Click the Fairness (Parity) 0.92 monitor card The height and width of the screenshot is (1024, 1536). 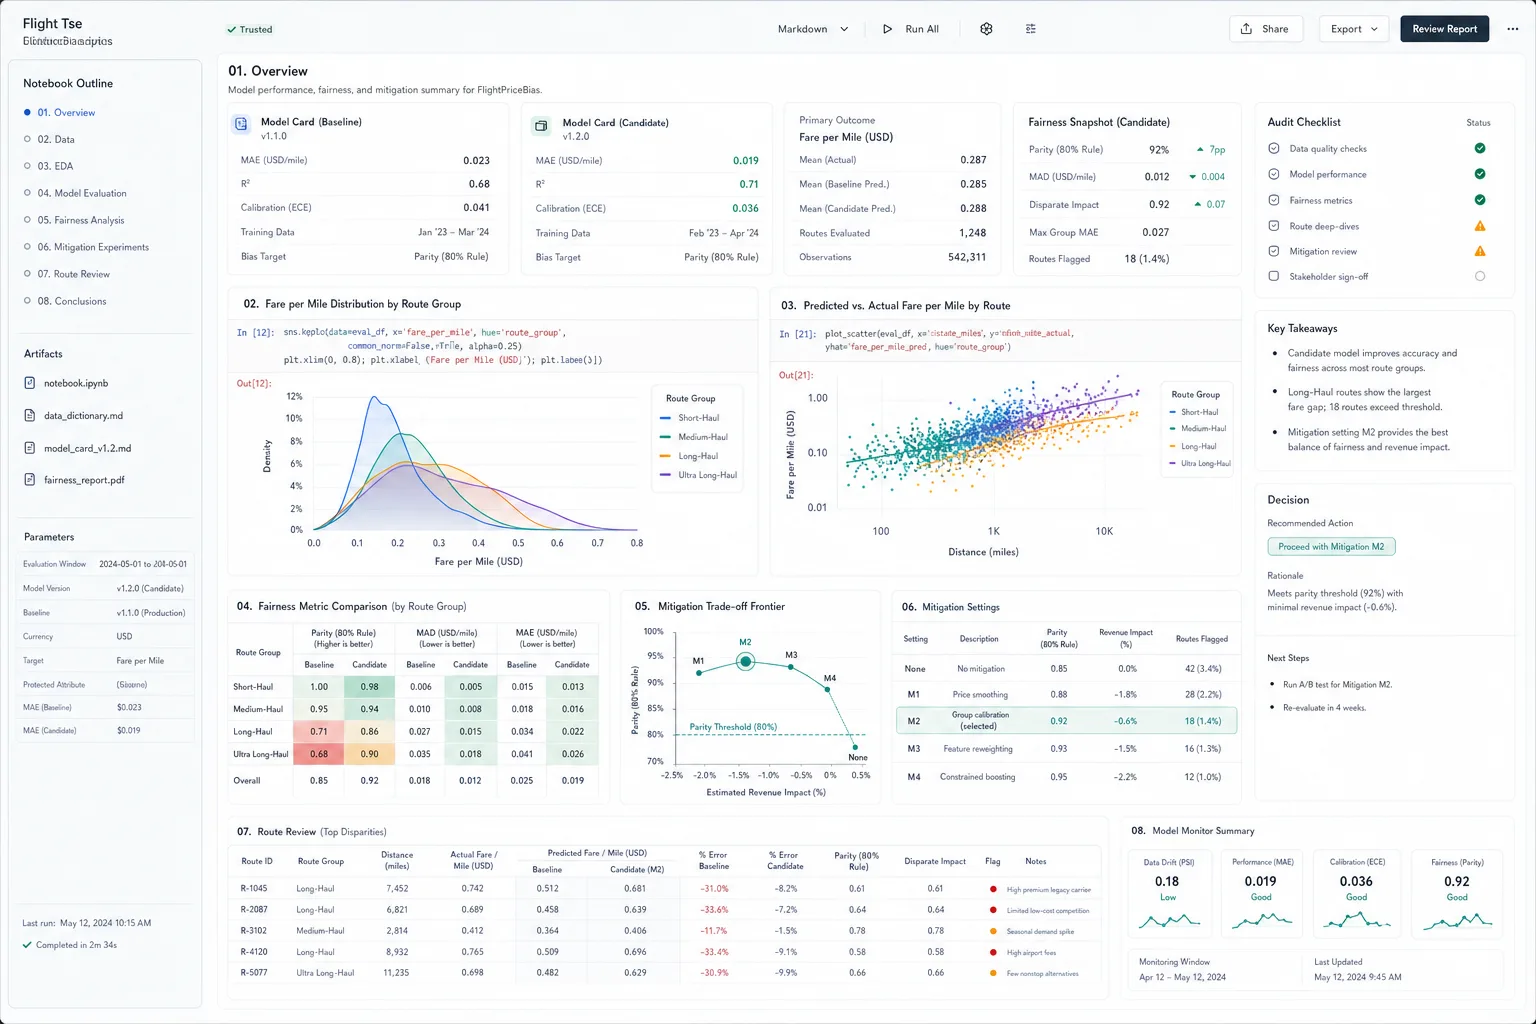tap(1457, 895)
